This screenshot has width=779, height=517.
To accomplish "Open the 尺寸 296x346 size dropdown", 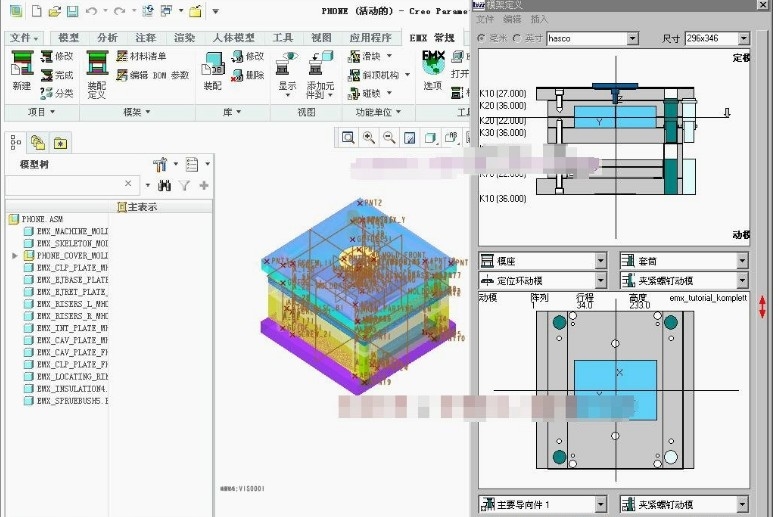I will coord(743,38).
